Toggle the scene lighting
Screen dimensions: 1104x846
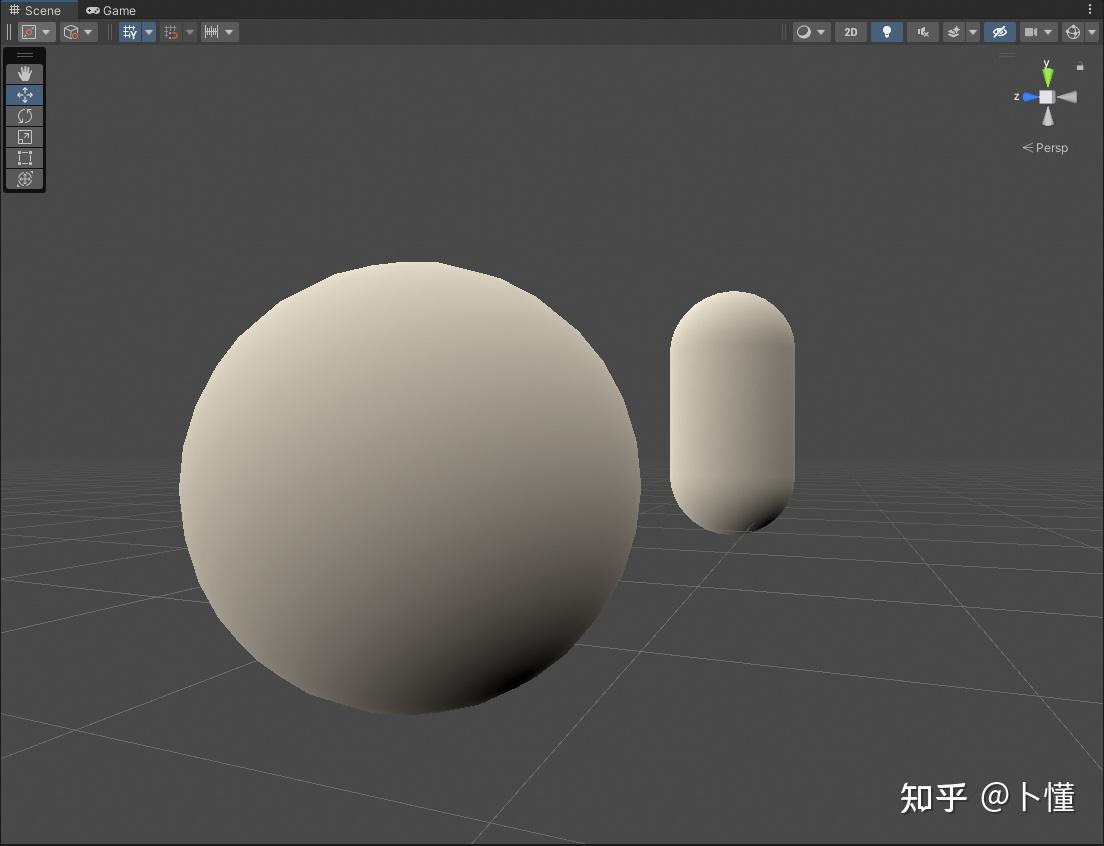[x=886, y=32]
